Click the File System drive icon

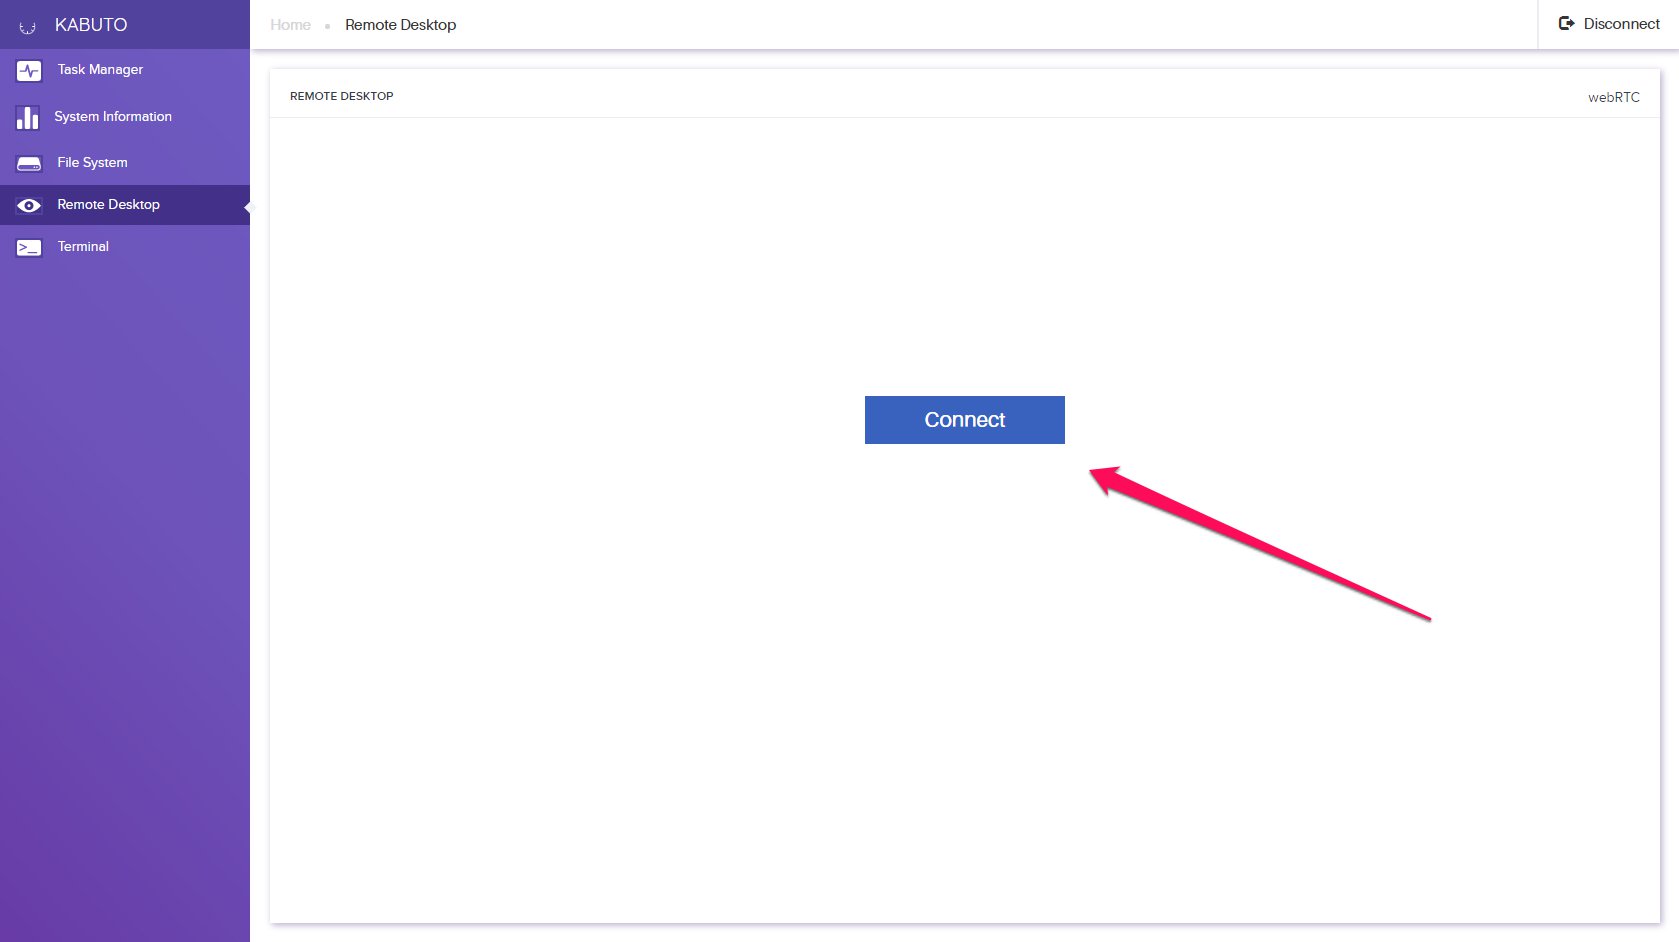[x=29, y=163]
